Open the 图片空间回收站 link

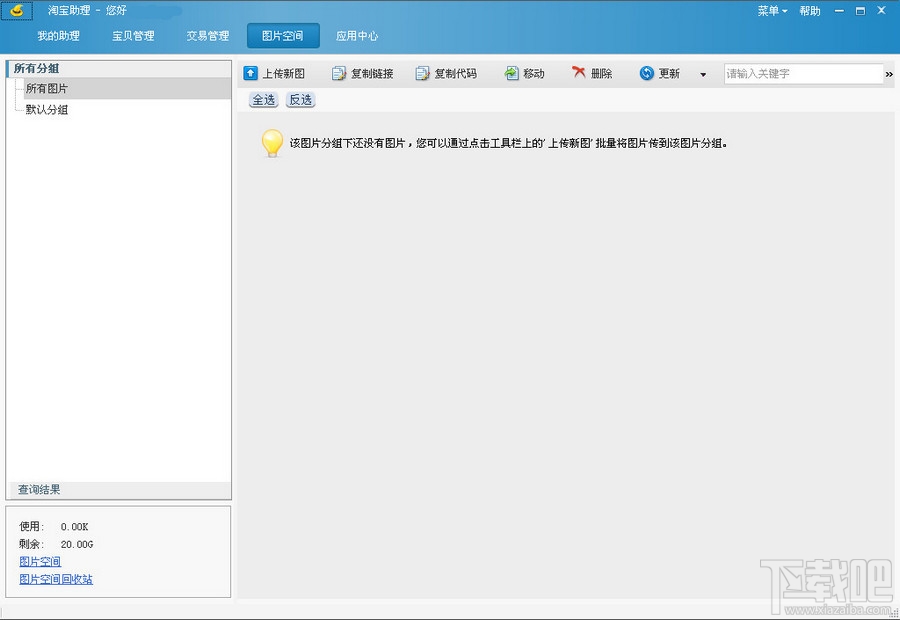(56, 579)
